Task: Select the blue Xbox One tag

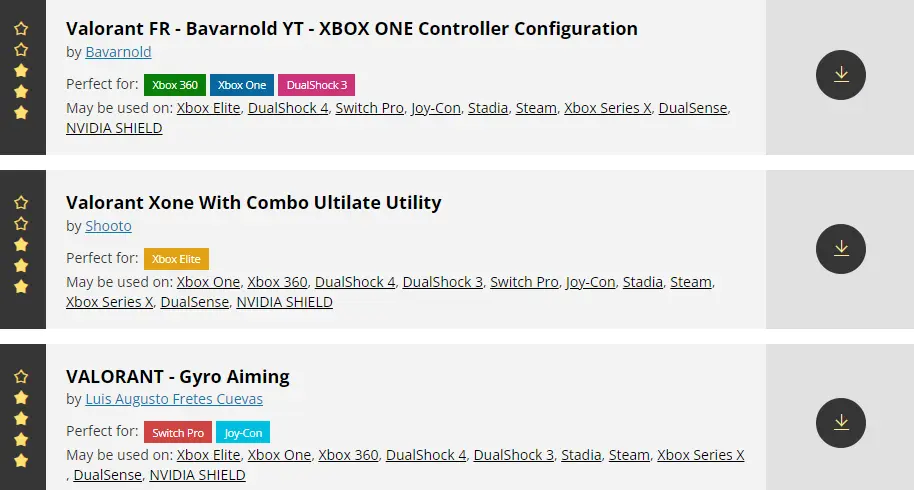Action: click(x=242, y=85)
